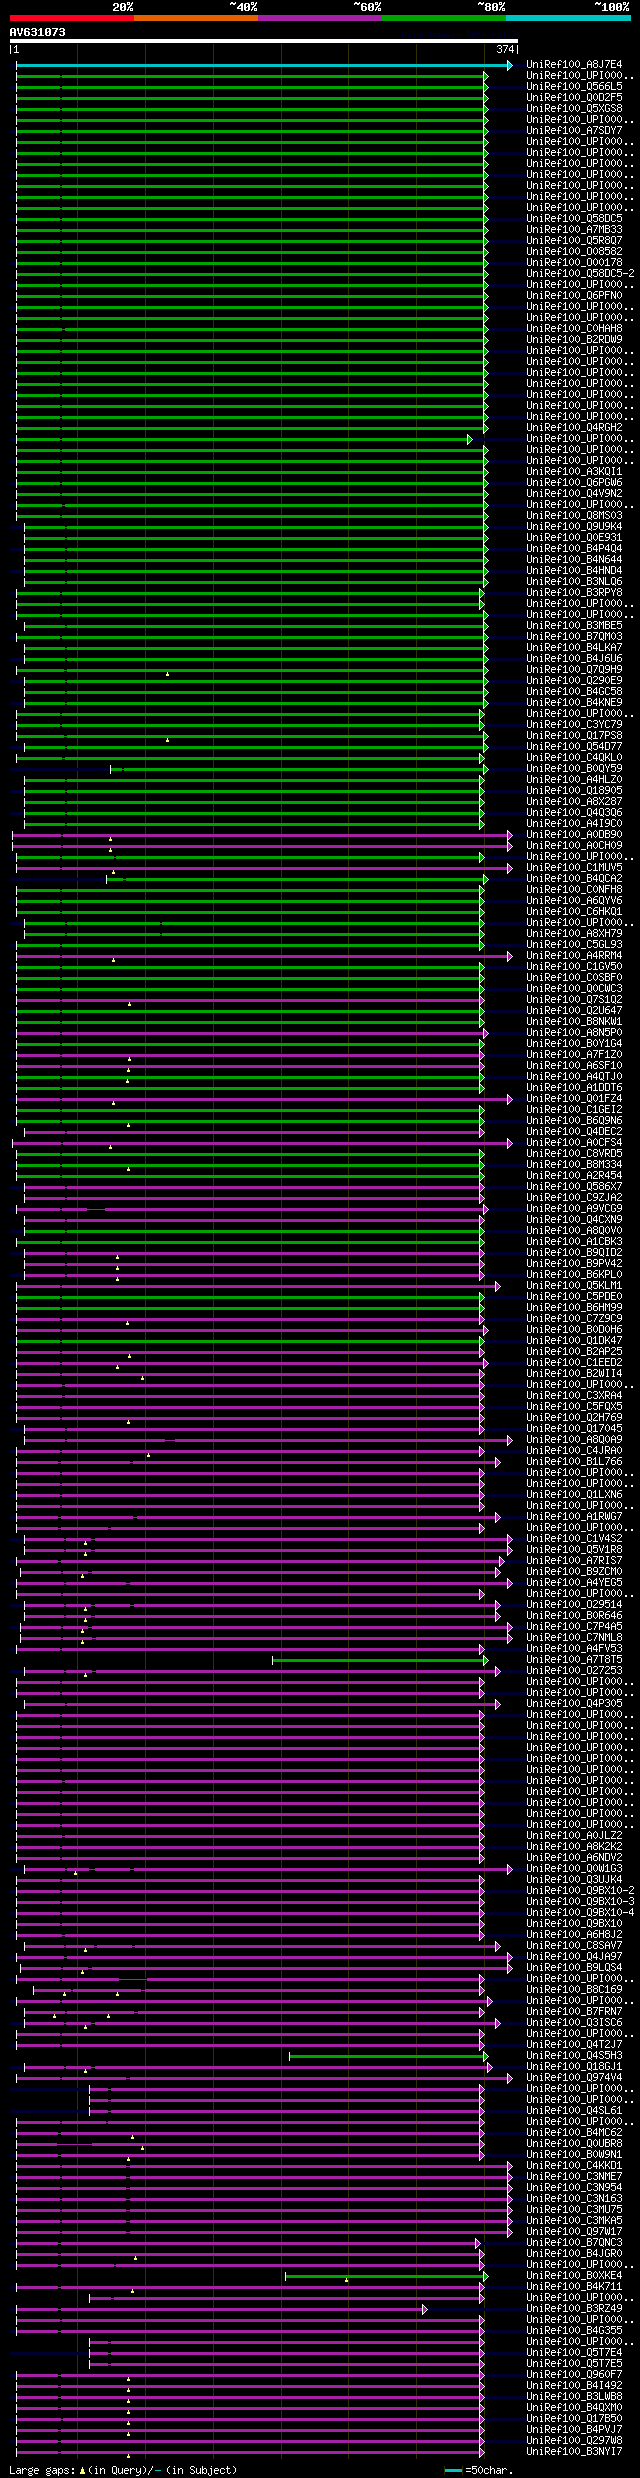
Task: Select hit label UniRef100_Q9U9K4
Action: (x=574, y=527)
